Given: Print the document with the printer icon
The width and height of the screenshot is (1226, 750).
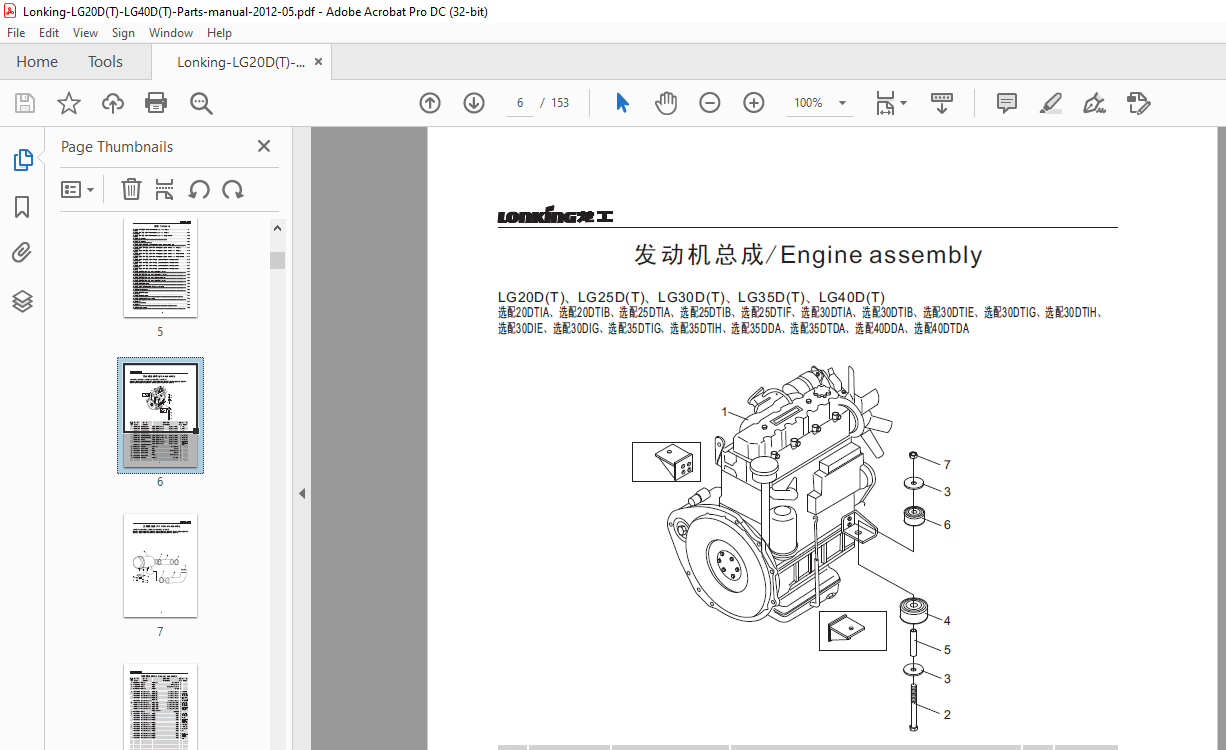Looking at the screenshot, I should (156, 103).
